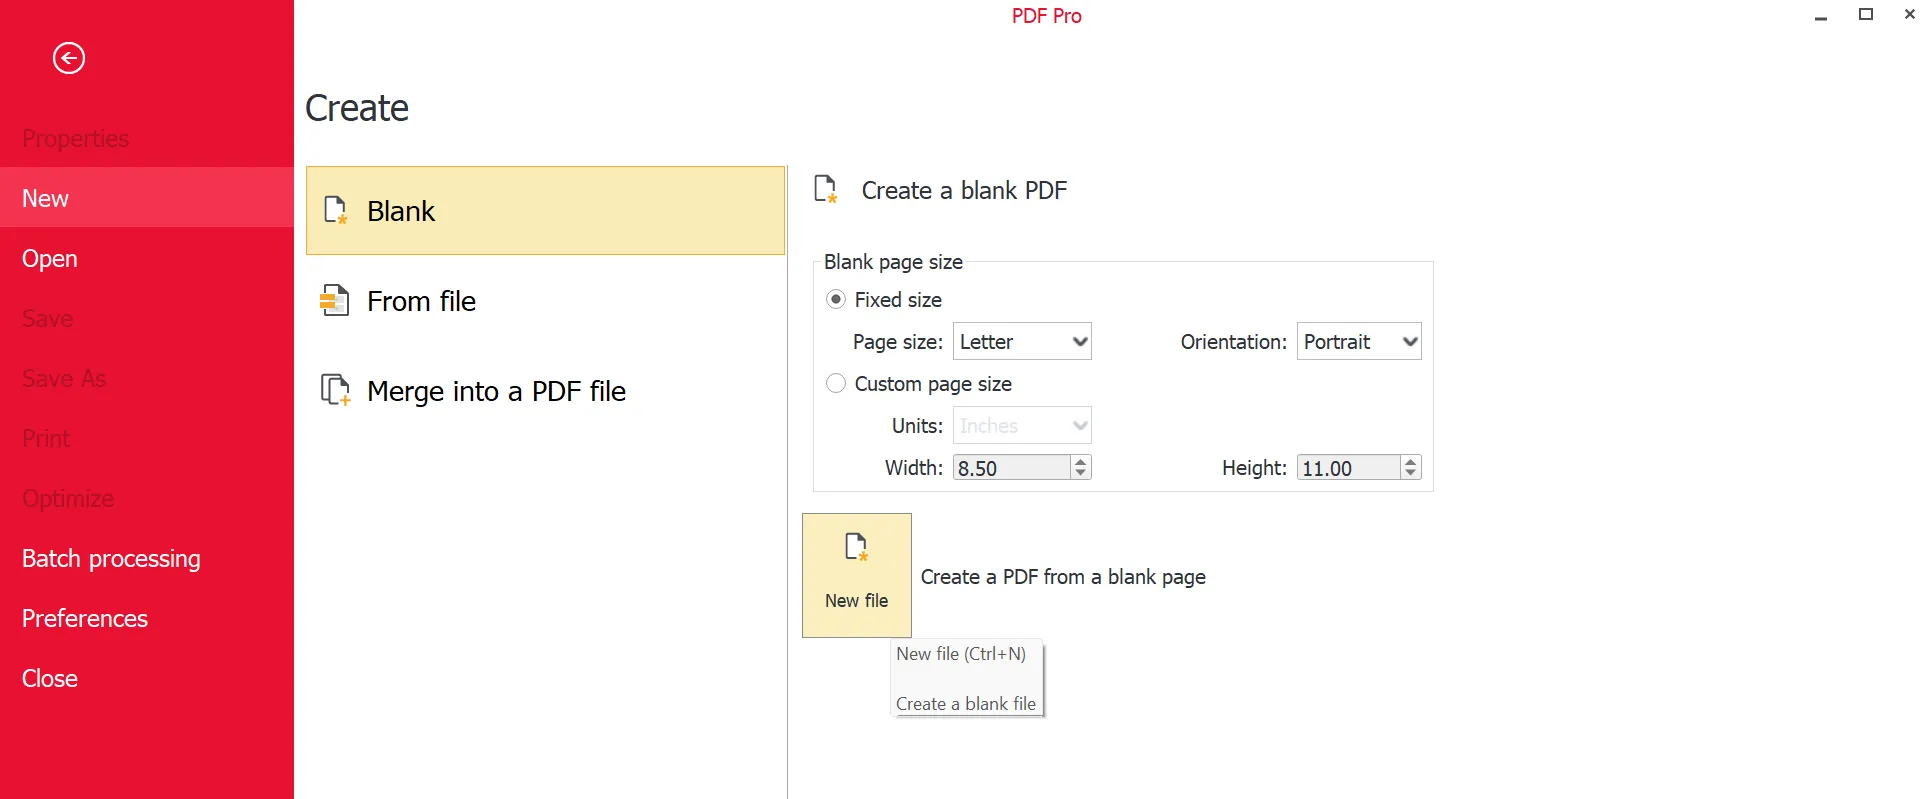The height and width of the screenshot is (799, 1926).
Task: Click the New file button icon
Action: pos(856,548)
